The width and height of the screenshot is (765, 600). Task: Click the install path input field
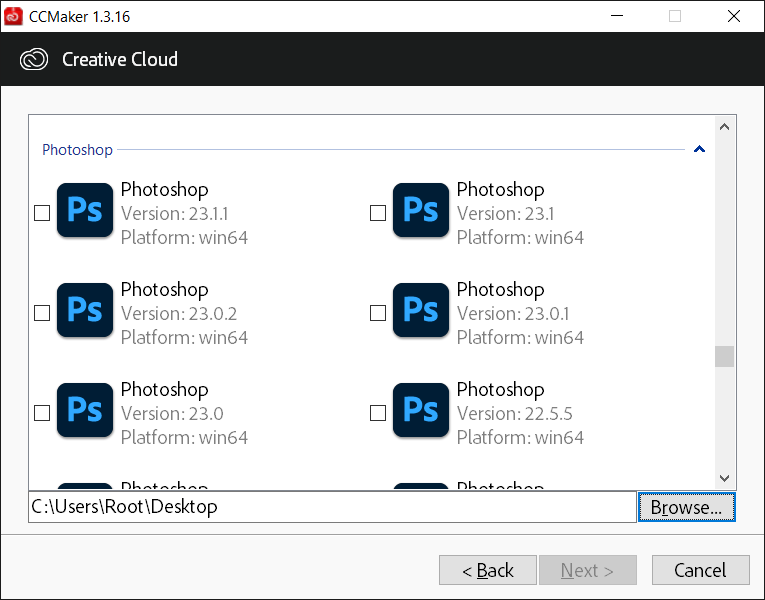[x=330, y=507]
